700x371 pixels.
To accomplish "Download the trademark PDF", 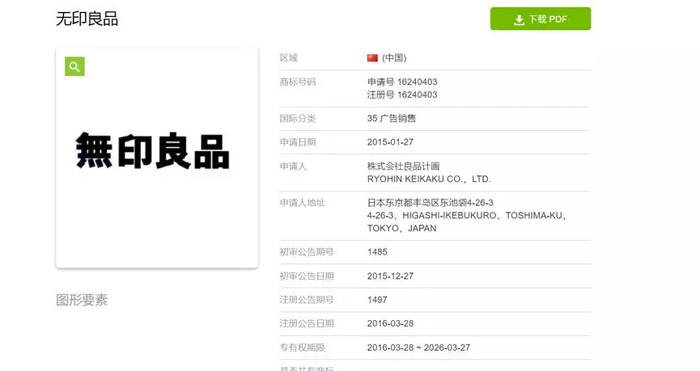I will pos(540,19).
